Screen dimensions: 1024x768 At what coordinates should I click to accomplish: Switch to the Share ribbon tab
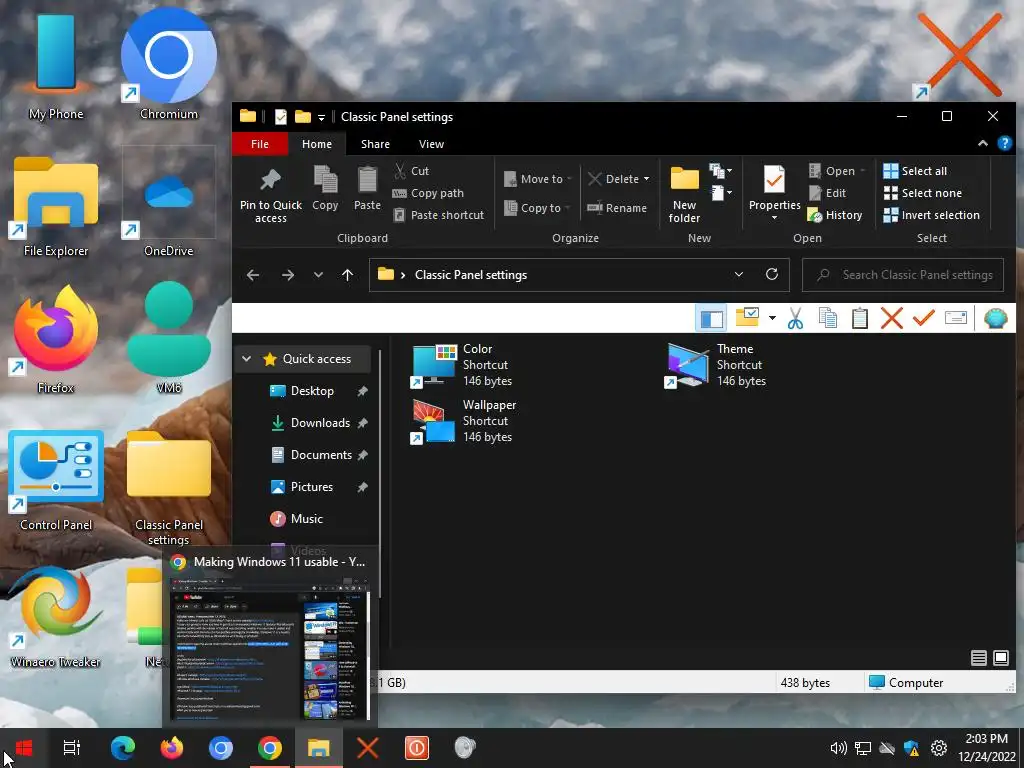375,144
